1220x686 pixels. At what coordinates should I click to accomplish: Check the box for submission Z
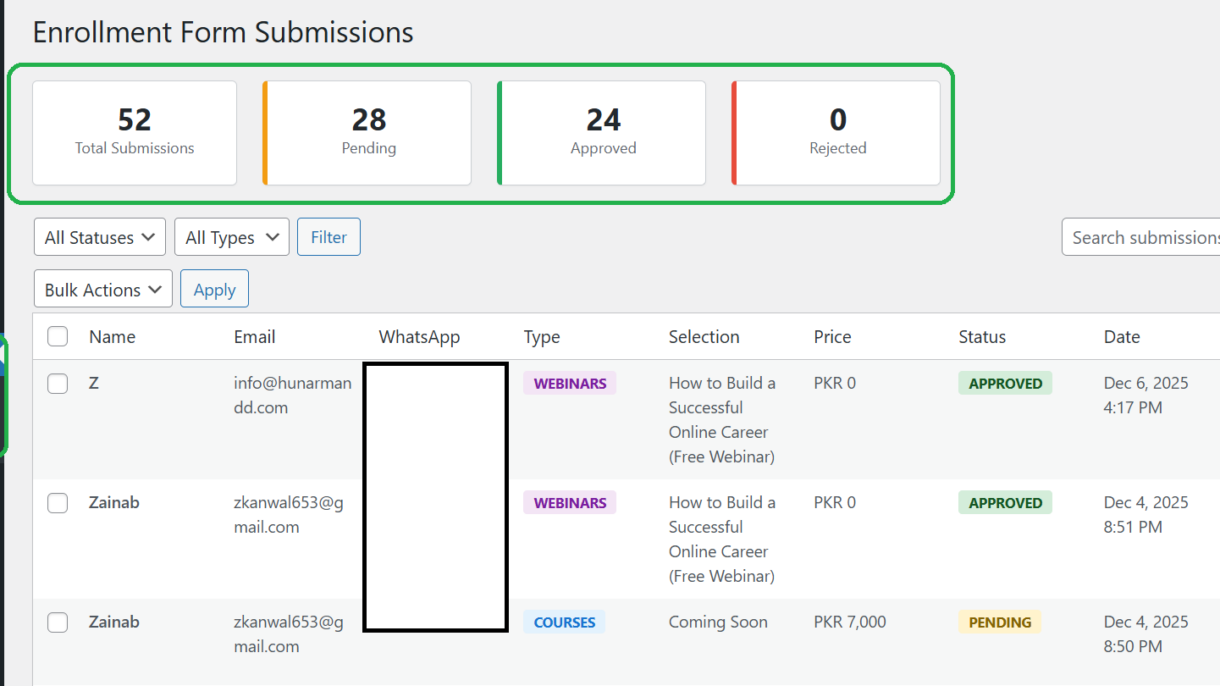point(58,384)
